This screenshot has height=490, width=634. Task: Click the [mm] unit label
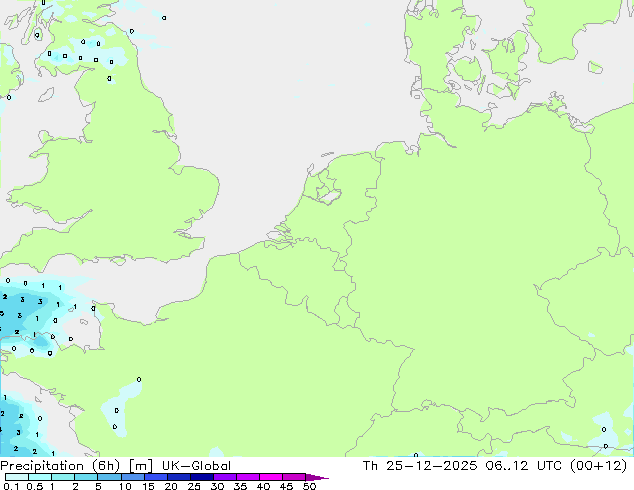tap(142, 466)
